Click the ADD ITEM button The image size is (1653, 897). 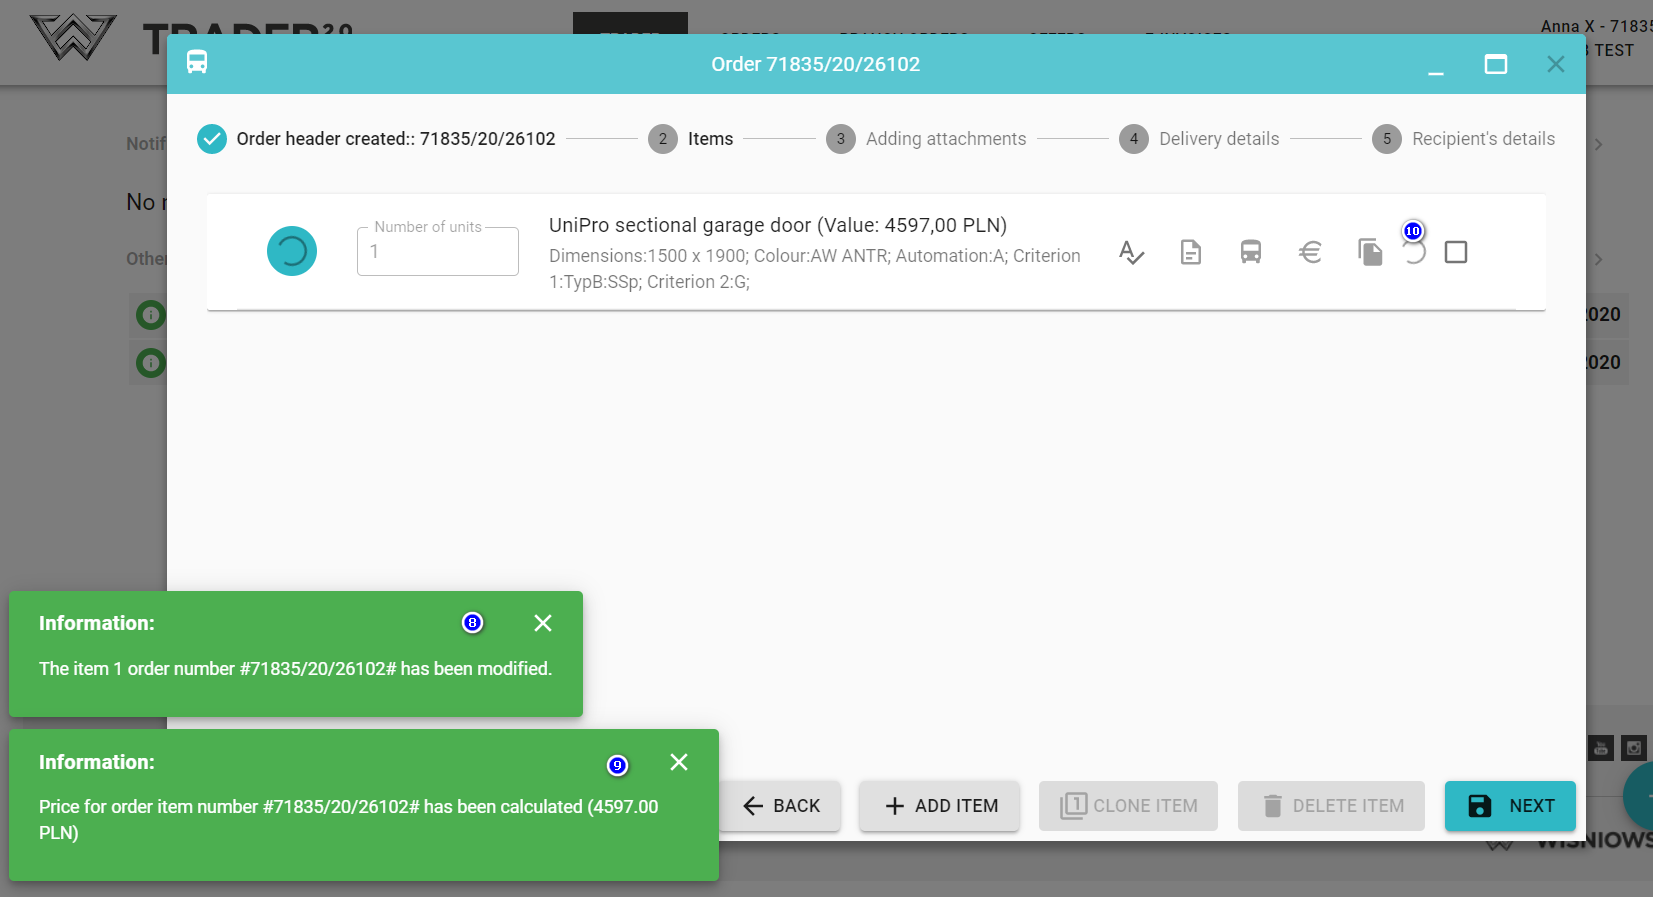coord(940,806)
